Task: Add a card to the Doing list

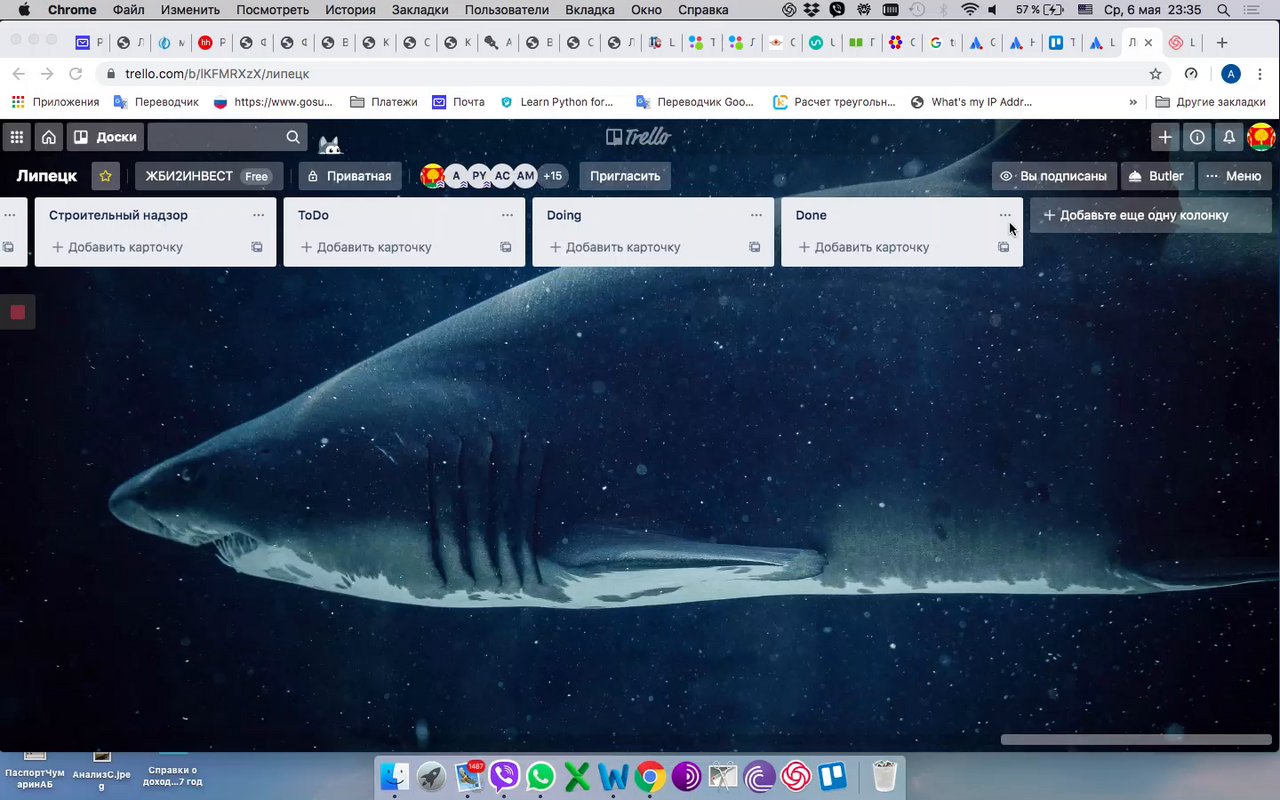Action: tap(615, 247)
